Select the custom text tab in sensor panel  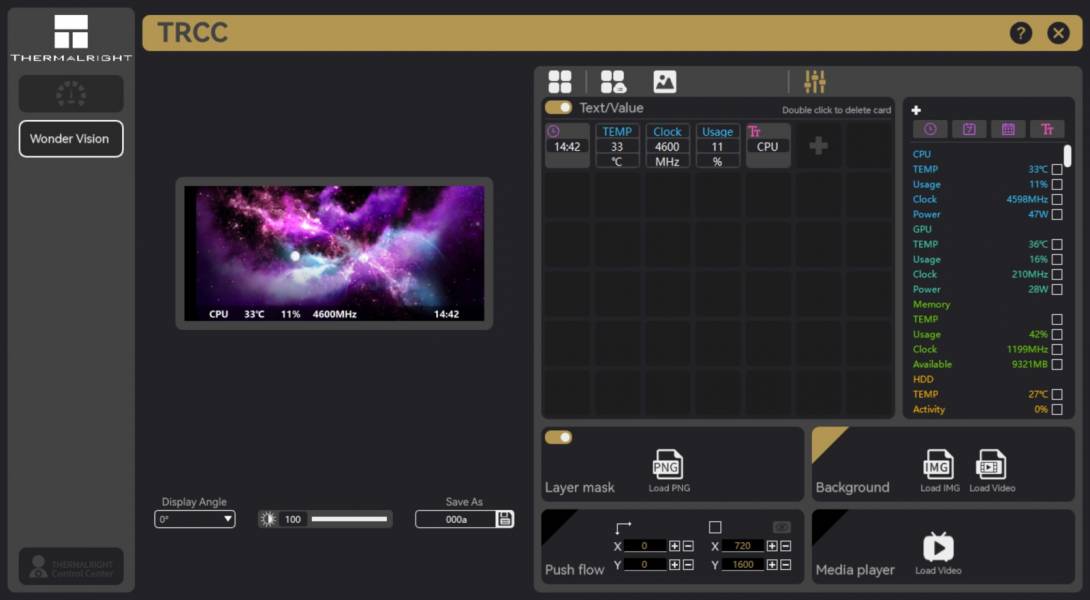1047,129
